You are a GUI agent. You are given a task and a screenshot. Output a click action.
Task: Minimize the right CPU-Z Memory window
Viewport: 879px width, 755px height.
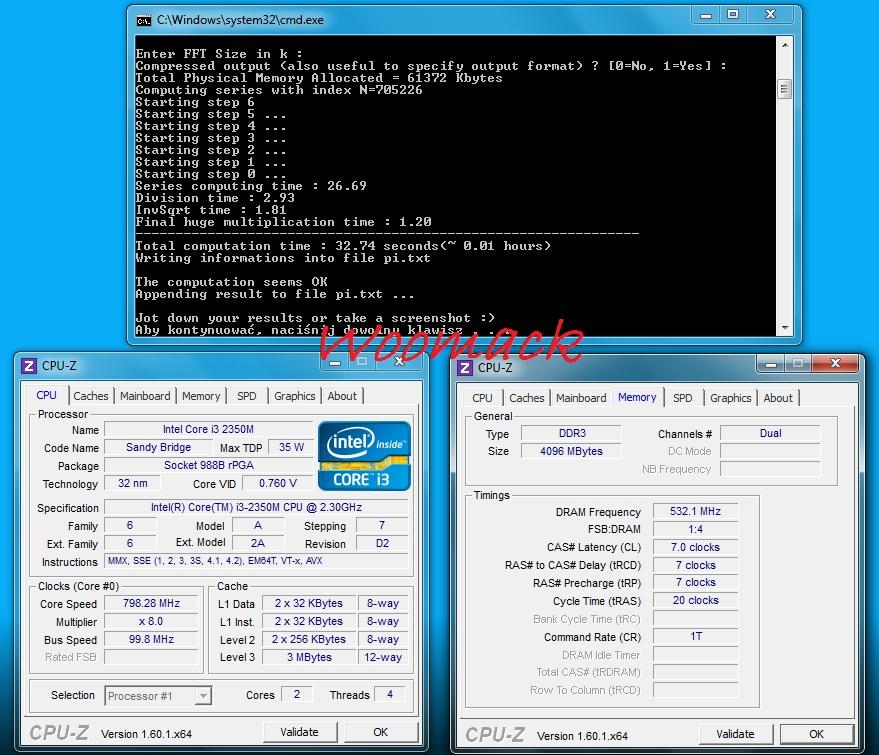click(x=771, y=364)
